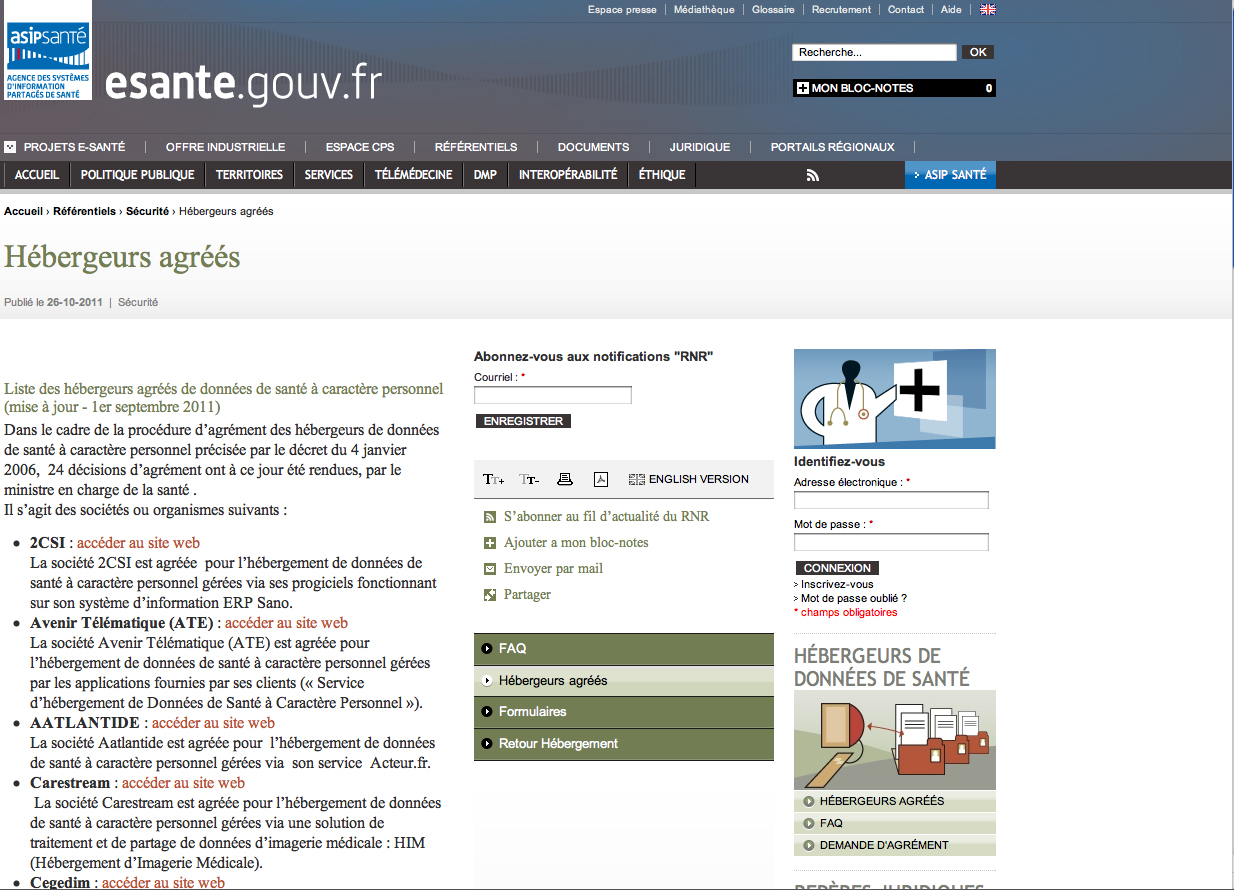Open 'Mot de passe oublié ?' link
The image size is (1234, 890).
(853, 598)
